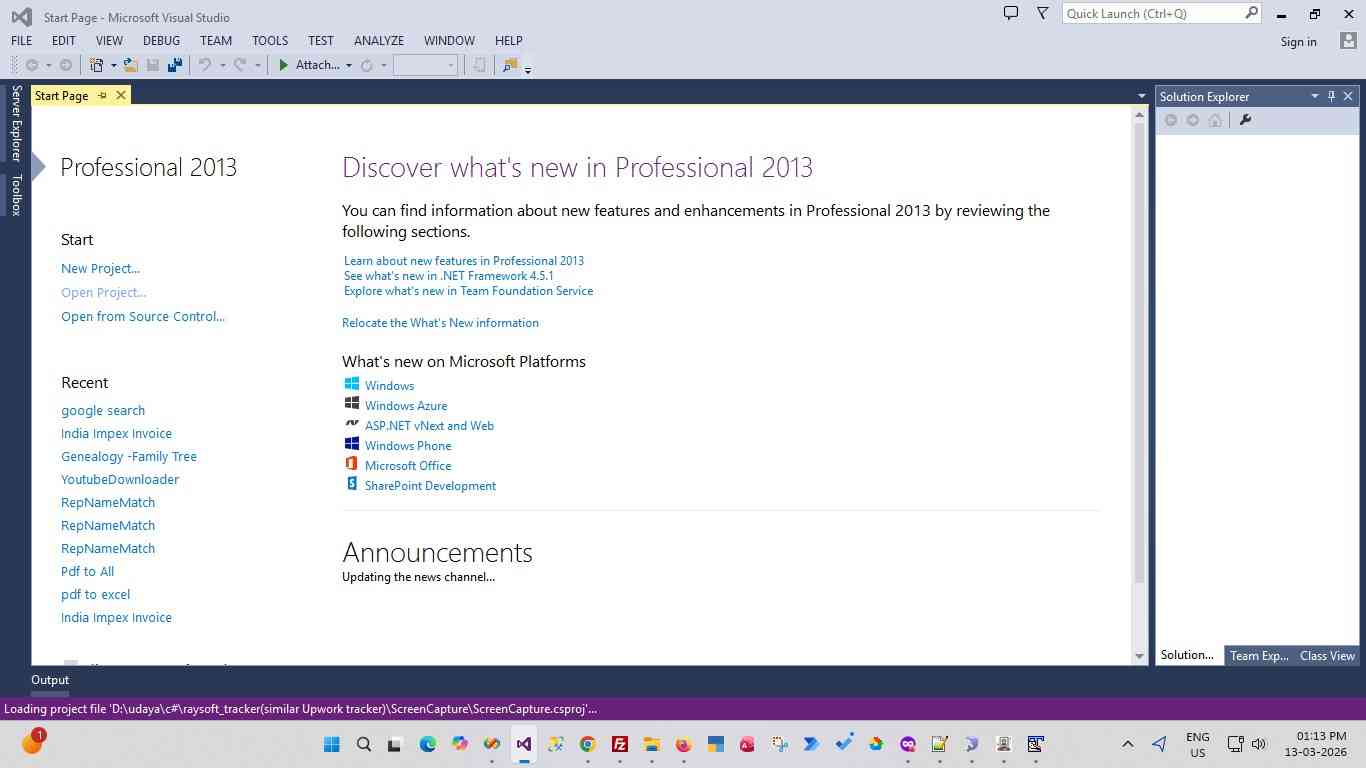Screen dimensions: 1366x768
Task: Click the Quick Launch search box
Action: 1150,14
